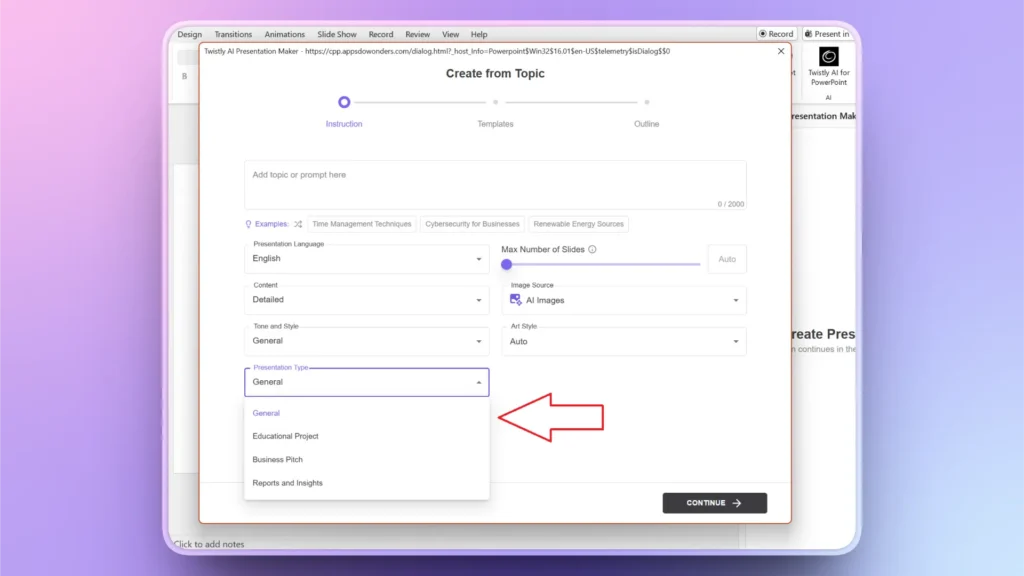
Task: Collapse the Presentation Type dropdown
Action: click(x=366, y=382)
